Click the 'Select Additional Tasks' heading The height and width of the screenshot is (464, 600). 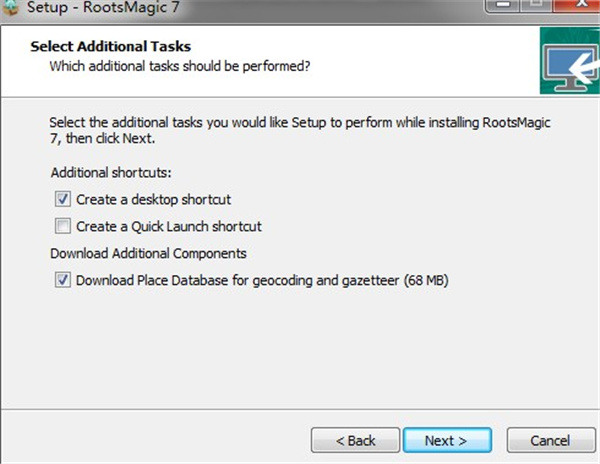point(111,46)
